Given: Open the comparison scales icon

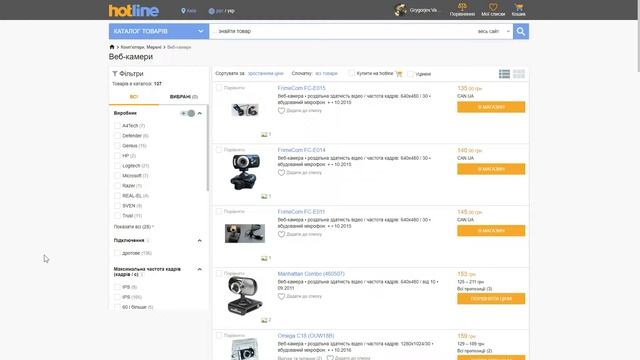Looking at the screenshot, I should (462, 7).
